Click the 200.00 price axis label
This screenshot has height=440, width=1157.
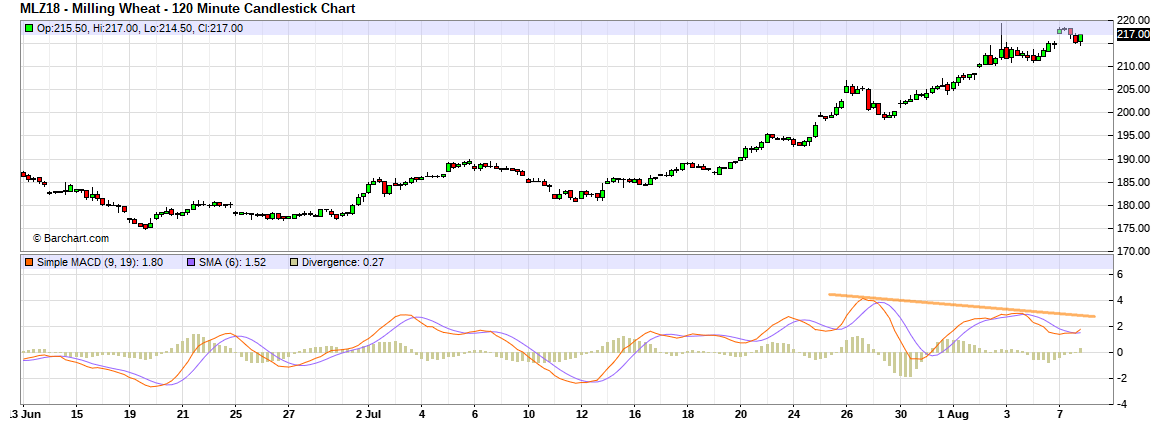click(1133, 112)
